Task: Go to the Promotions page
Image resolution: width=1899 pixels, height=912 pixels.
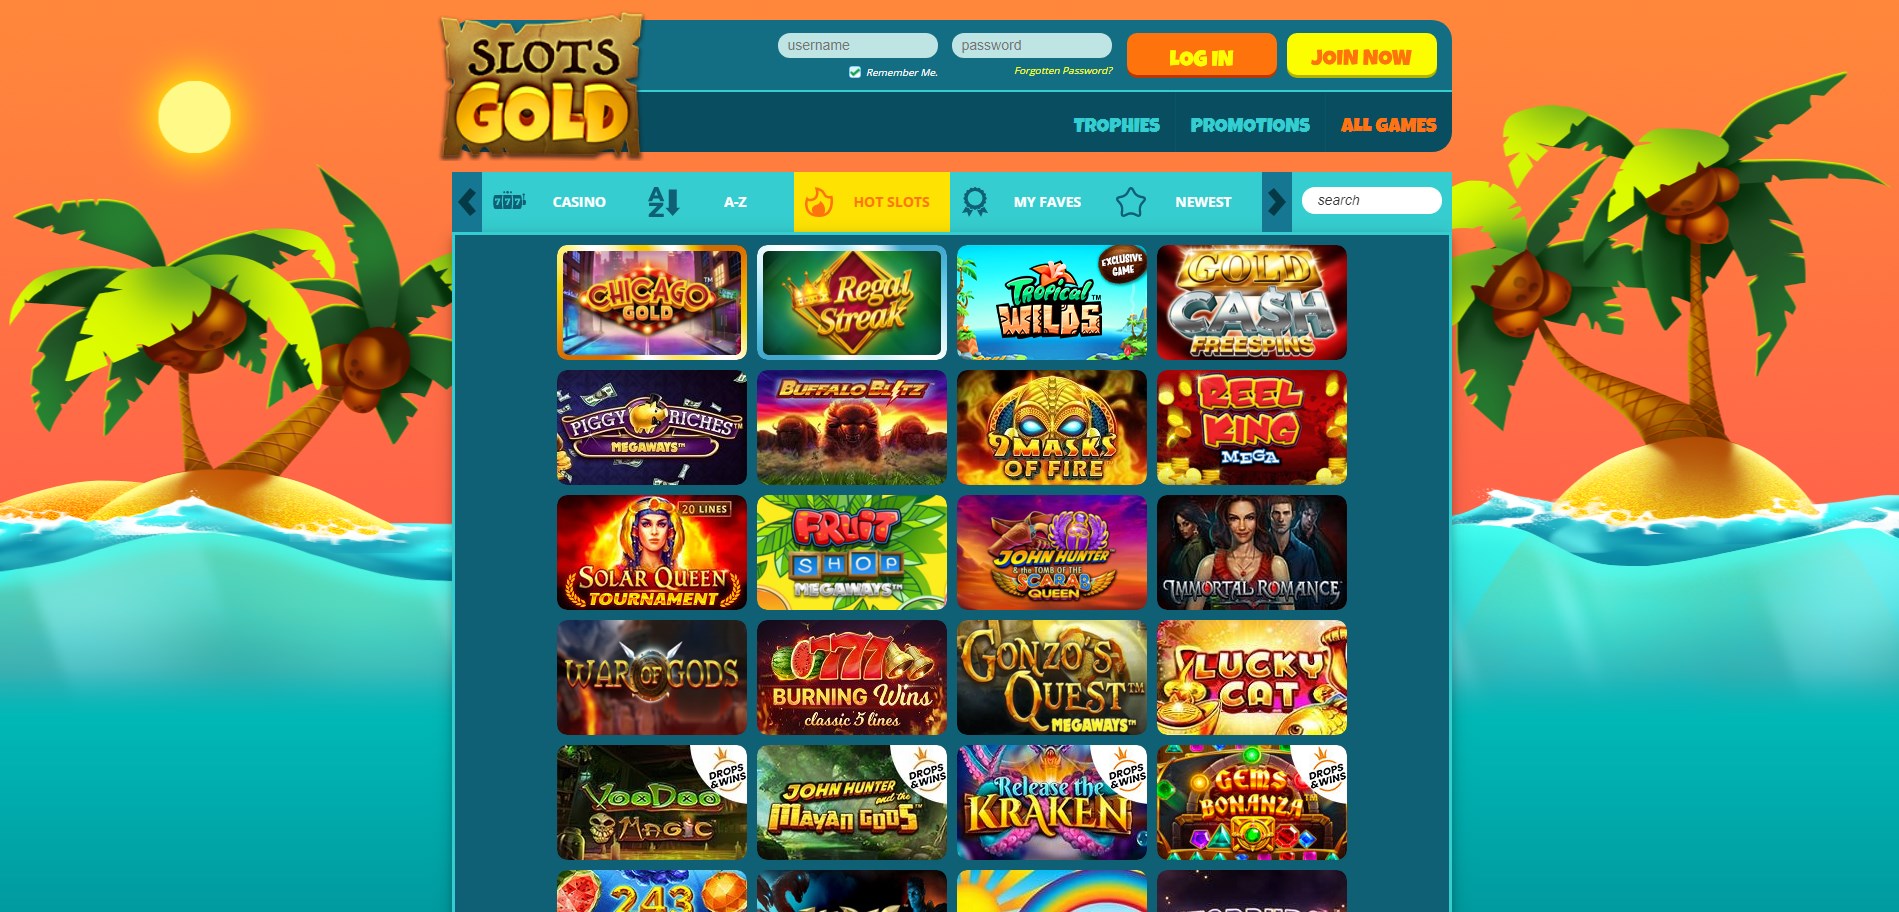Action: click(1250, 125)
